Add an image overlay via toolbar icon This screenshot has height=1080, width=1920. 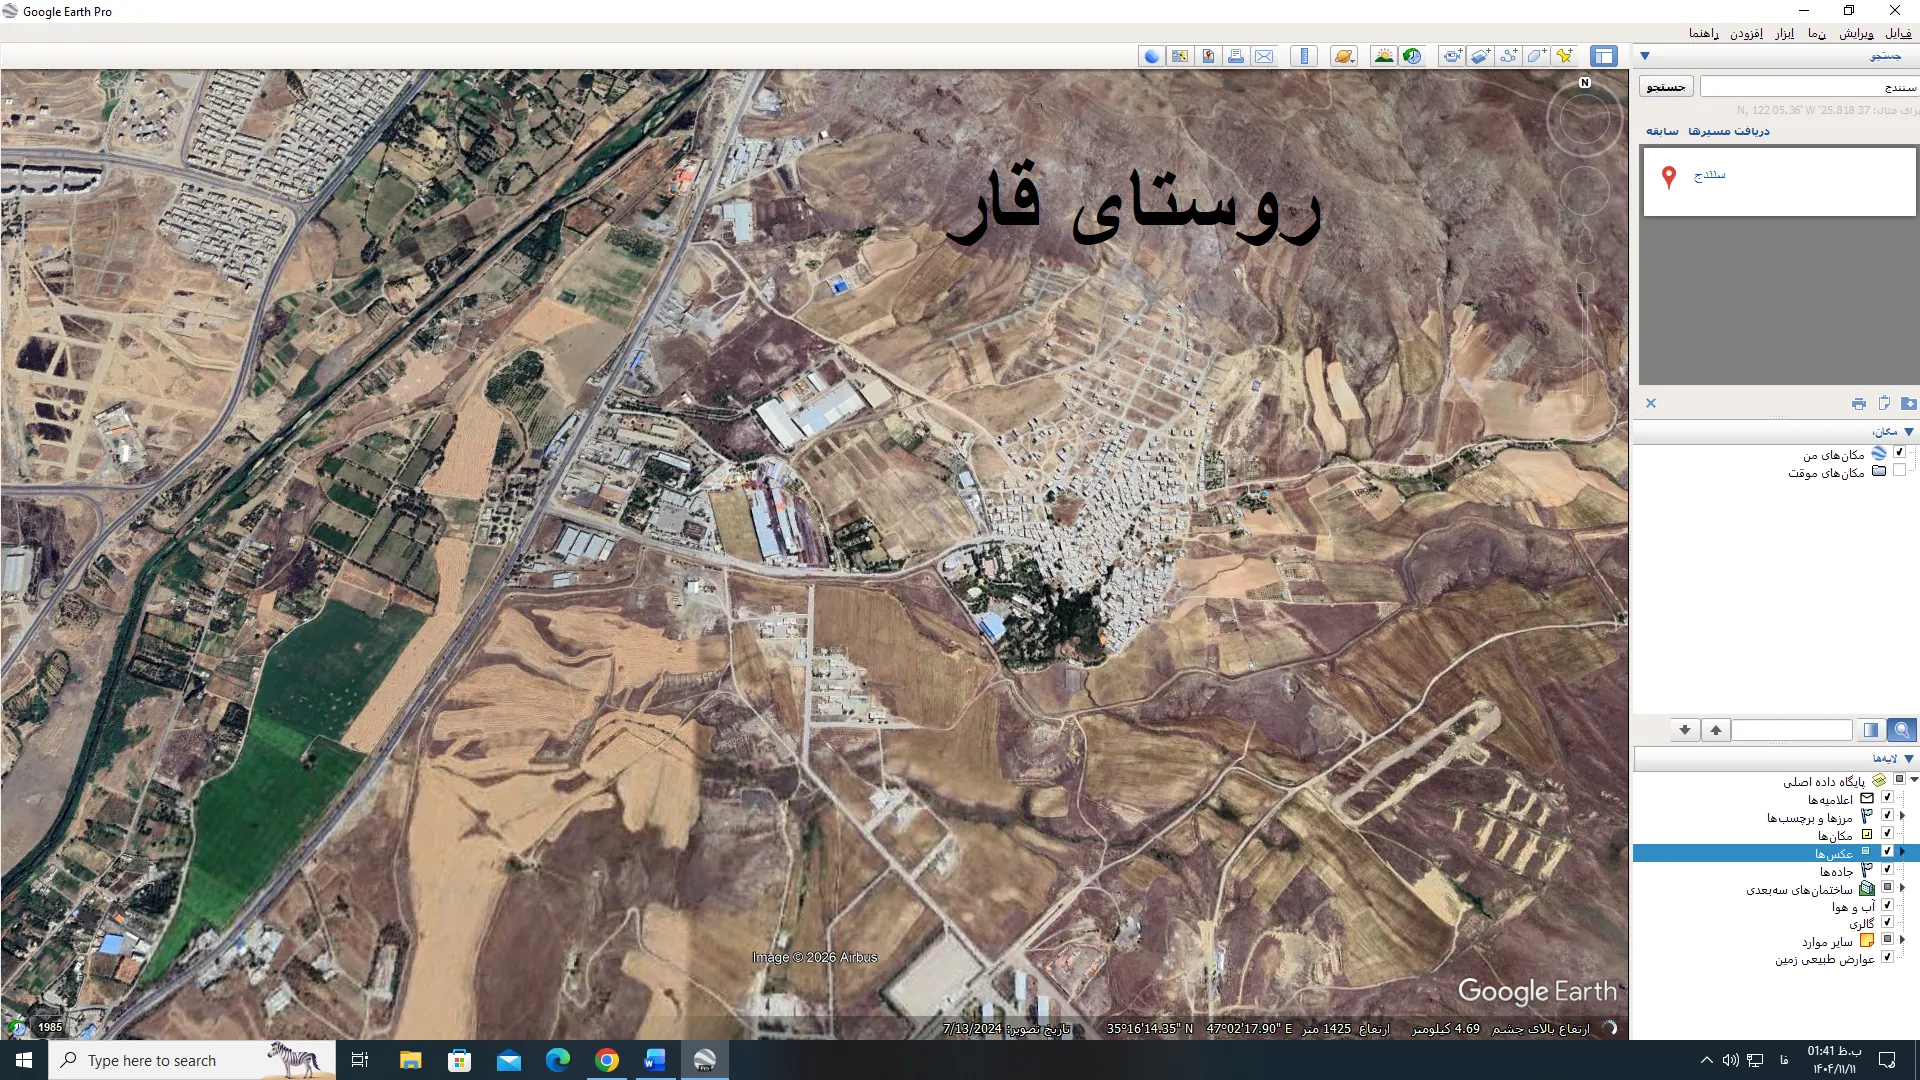(x=1480, y=56)
